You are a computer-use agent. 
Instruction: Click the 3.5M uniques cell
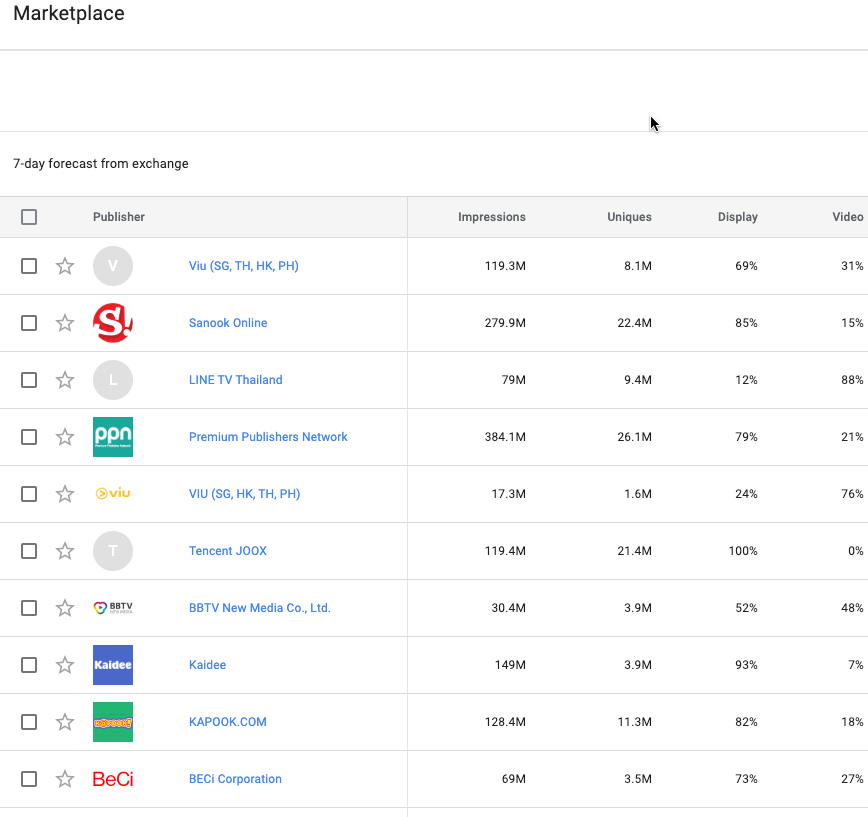638,779
